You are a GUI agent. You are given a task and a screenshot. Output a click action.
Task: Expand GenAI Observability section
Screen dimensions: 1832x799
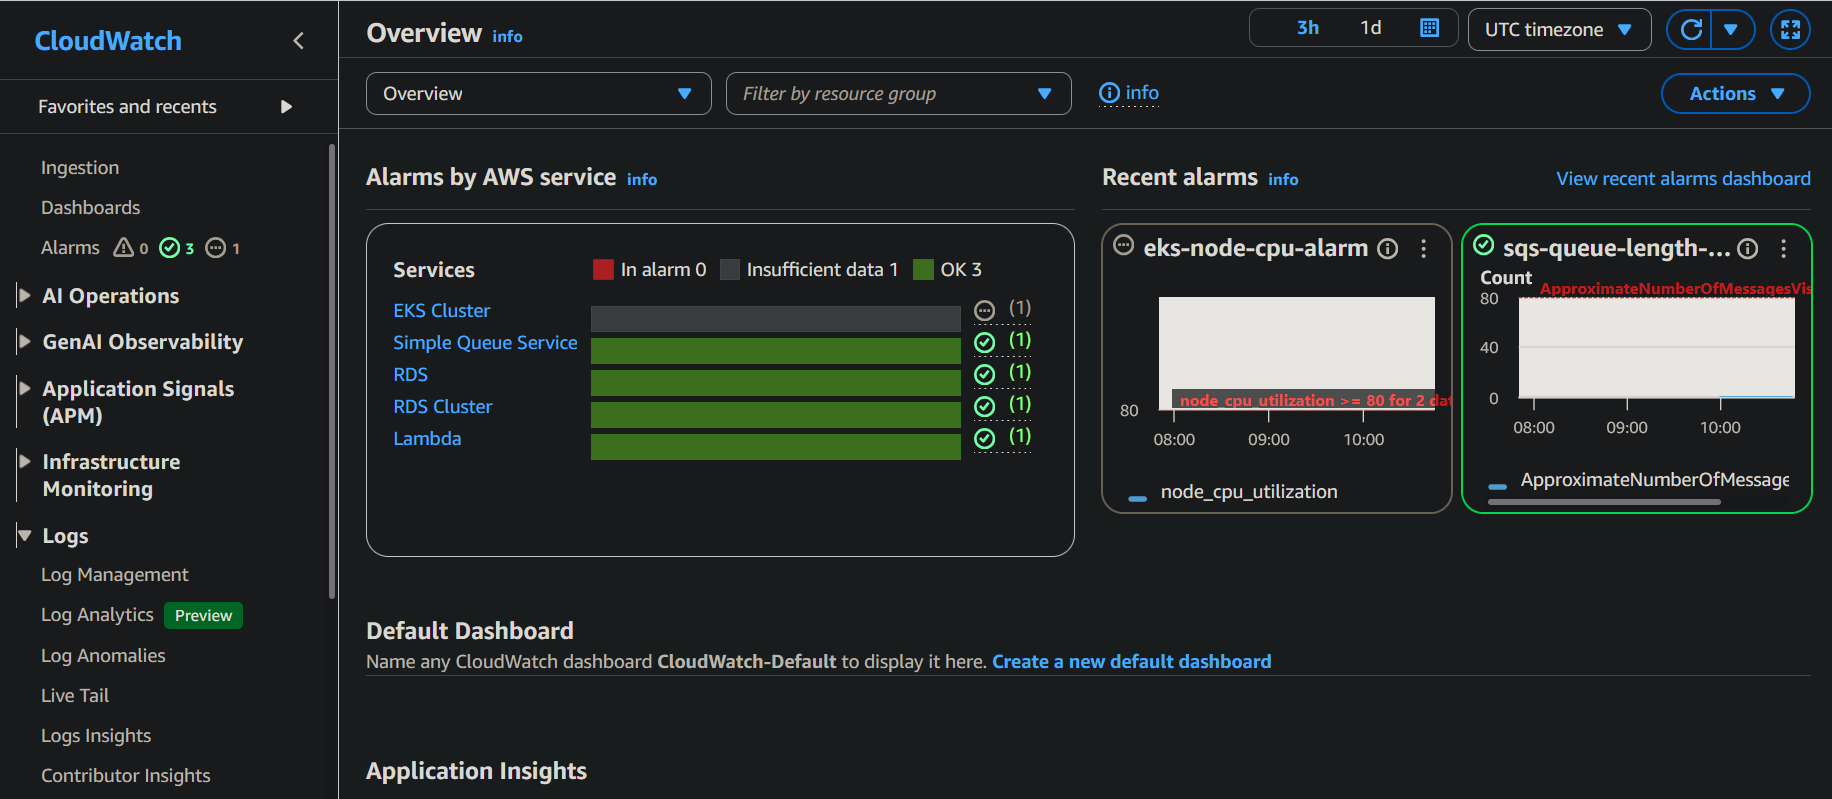pos(24,341)
